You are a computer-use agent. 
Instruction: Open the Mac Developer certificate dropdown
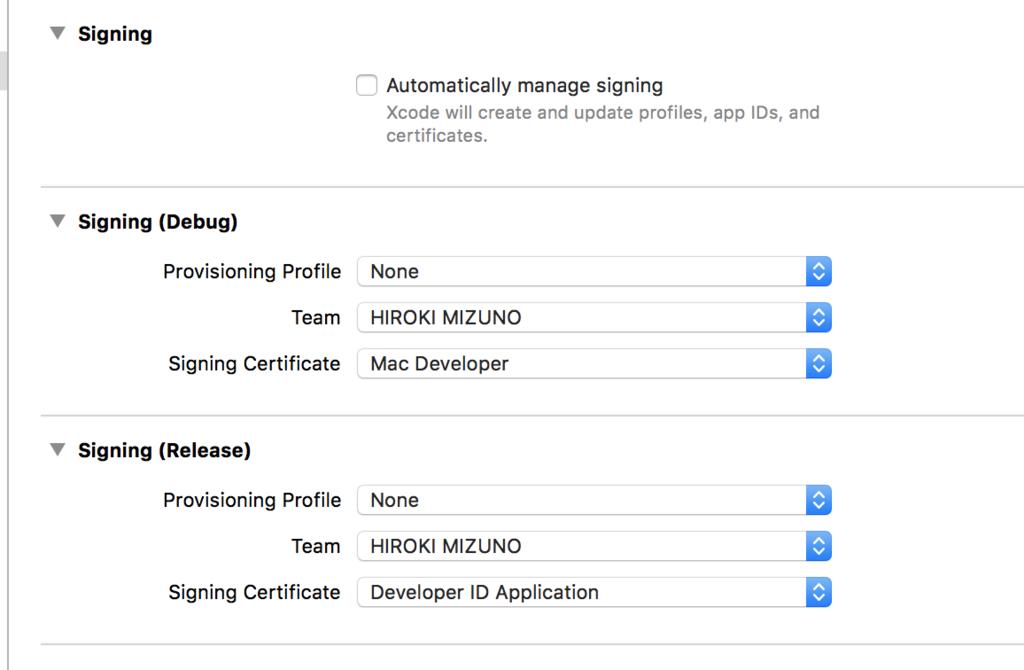(580, 364)
